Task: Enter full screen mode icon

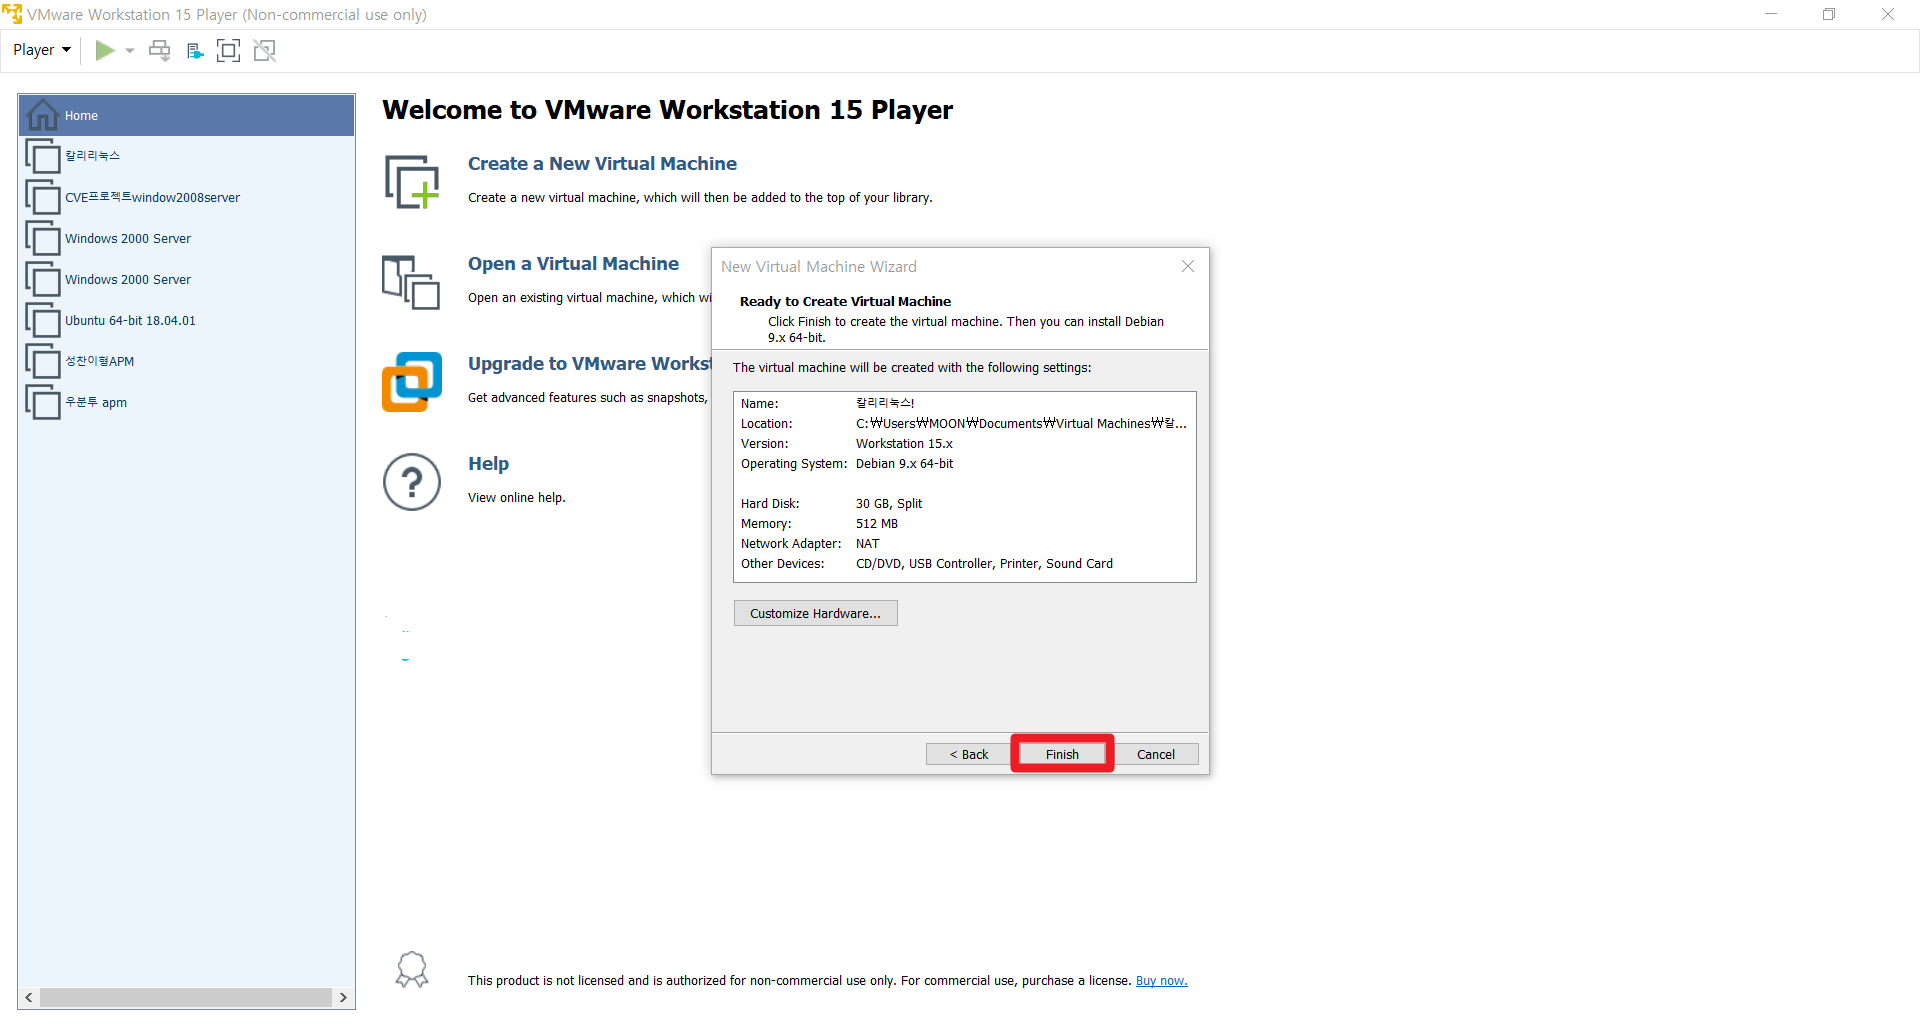Action: 229,50
